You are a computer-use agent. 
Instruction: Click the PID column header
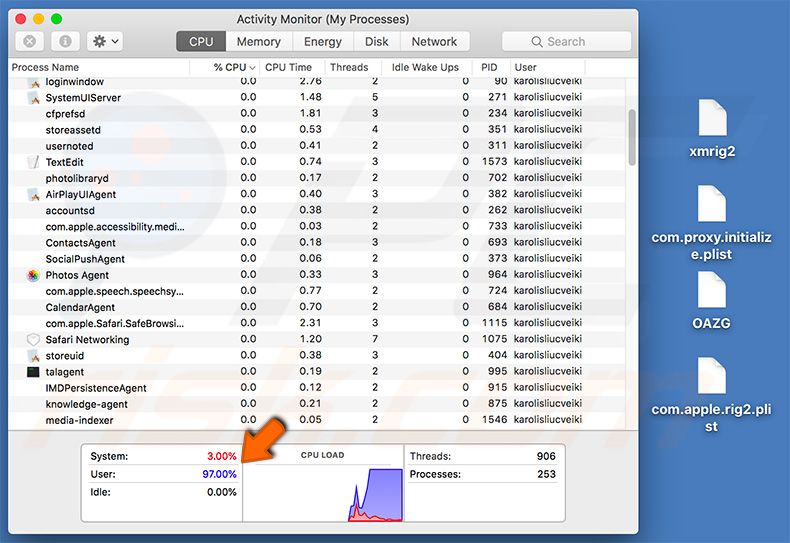[489, 67]
